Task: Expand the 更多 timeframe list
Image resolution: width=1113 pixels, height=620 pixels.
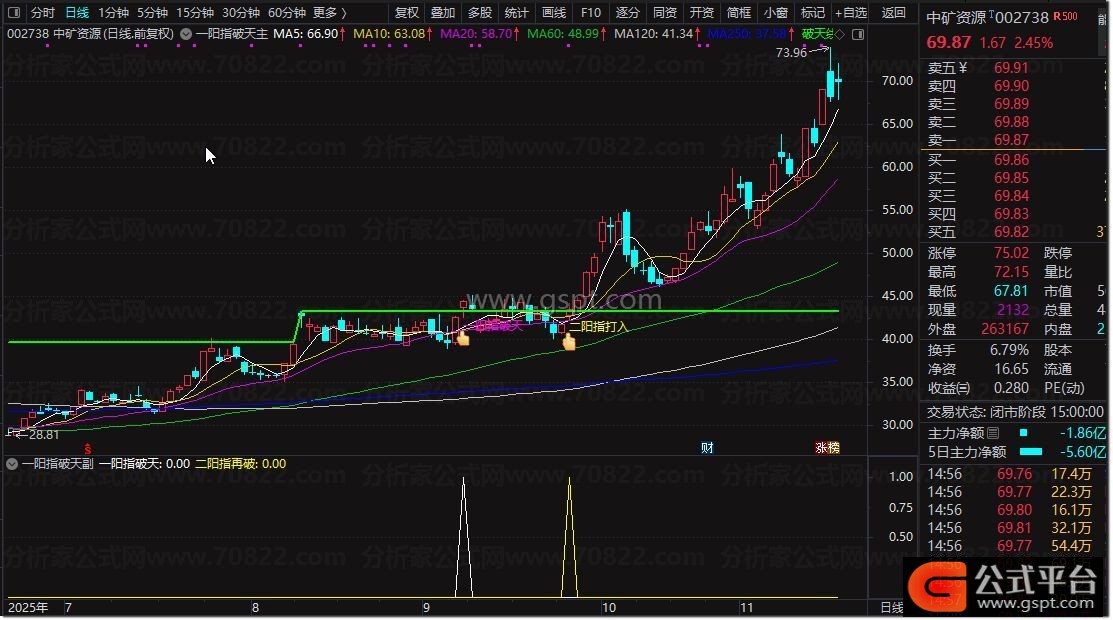Action: coord(330,13)
